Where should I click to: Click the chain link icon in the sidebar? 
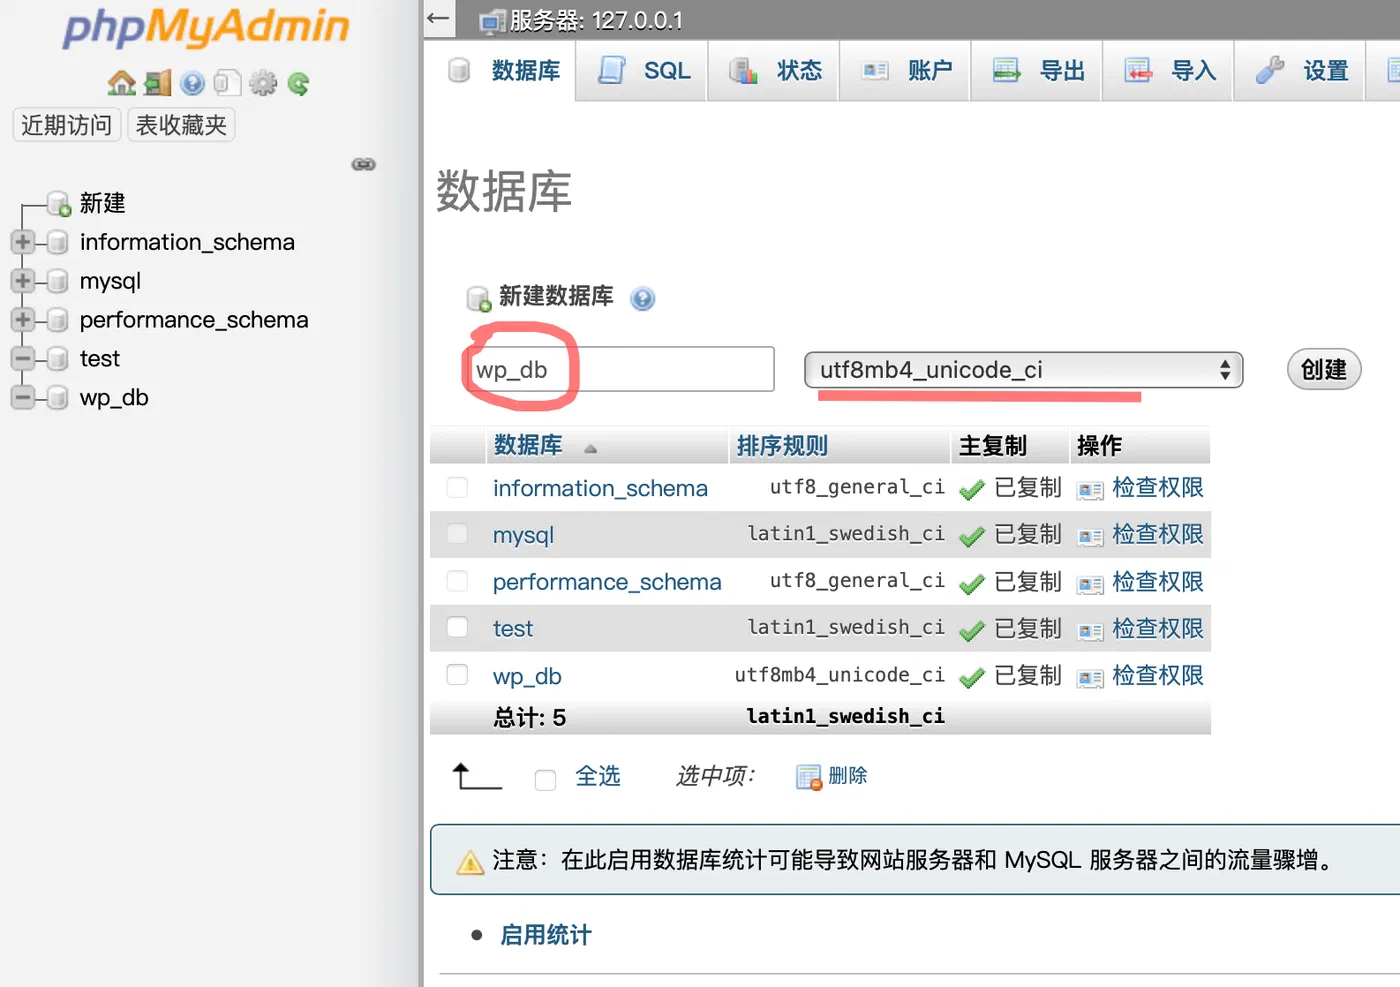[364, 164]
